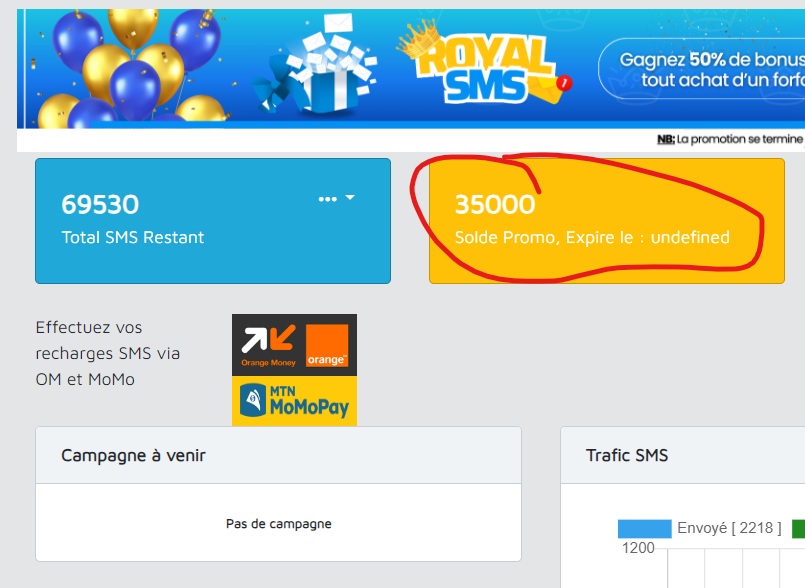The image size is (805, 588).
Task: Click the 35000 Solde Promo yellow card
Action: pyautogui.click(x=607, y=221)
